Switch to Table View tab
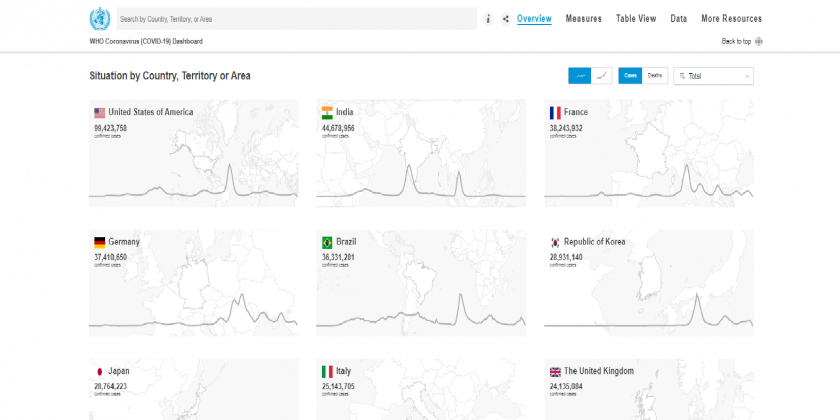 point(635,19)
